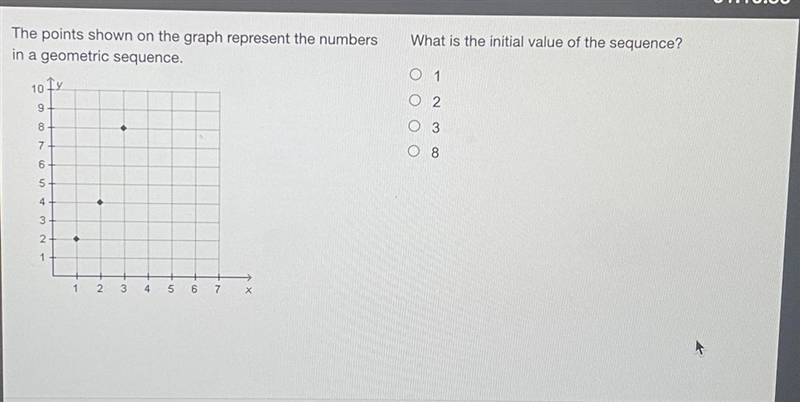This screenshot has height=402, width=800.
Task: Click the x-axis arrow at right end
Action: click(x=247, y=277)
